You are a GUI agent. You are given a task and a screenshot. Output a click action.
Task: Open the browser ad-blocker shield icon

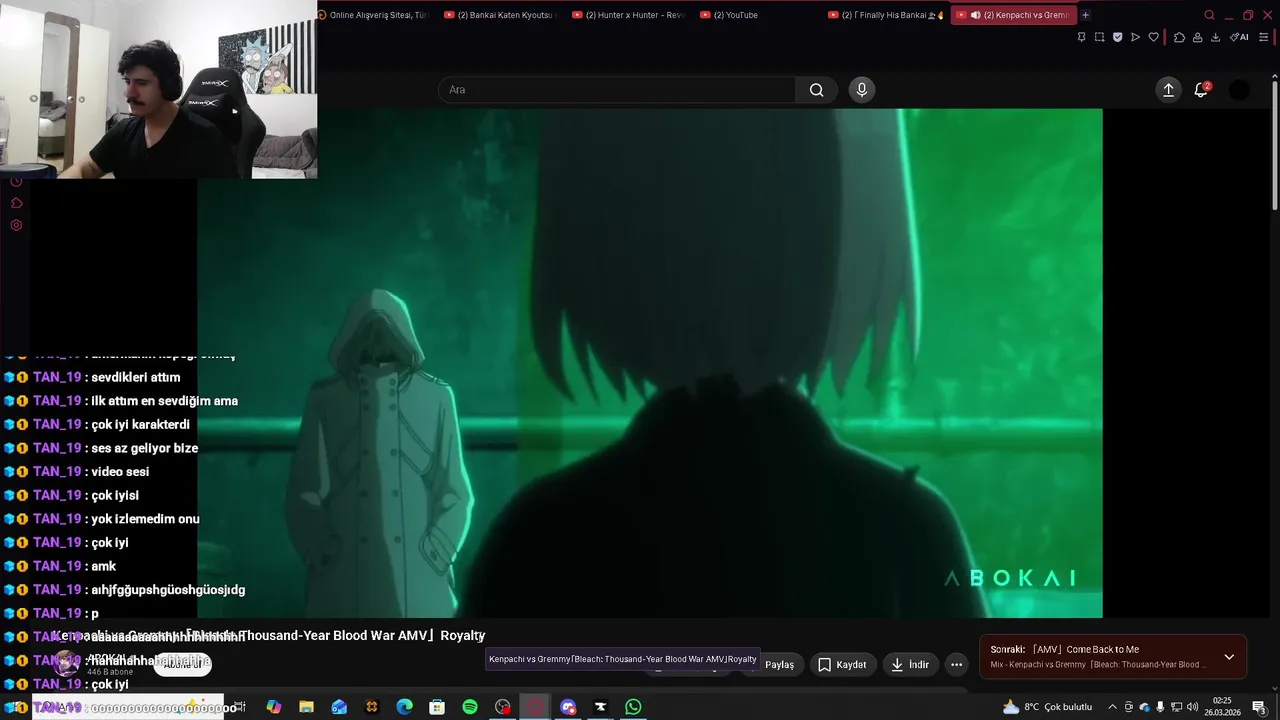pos(1117,37)
